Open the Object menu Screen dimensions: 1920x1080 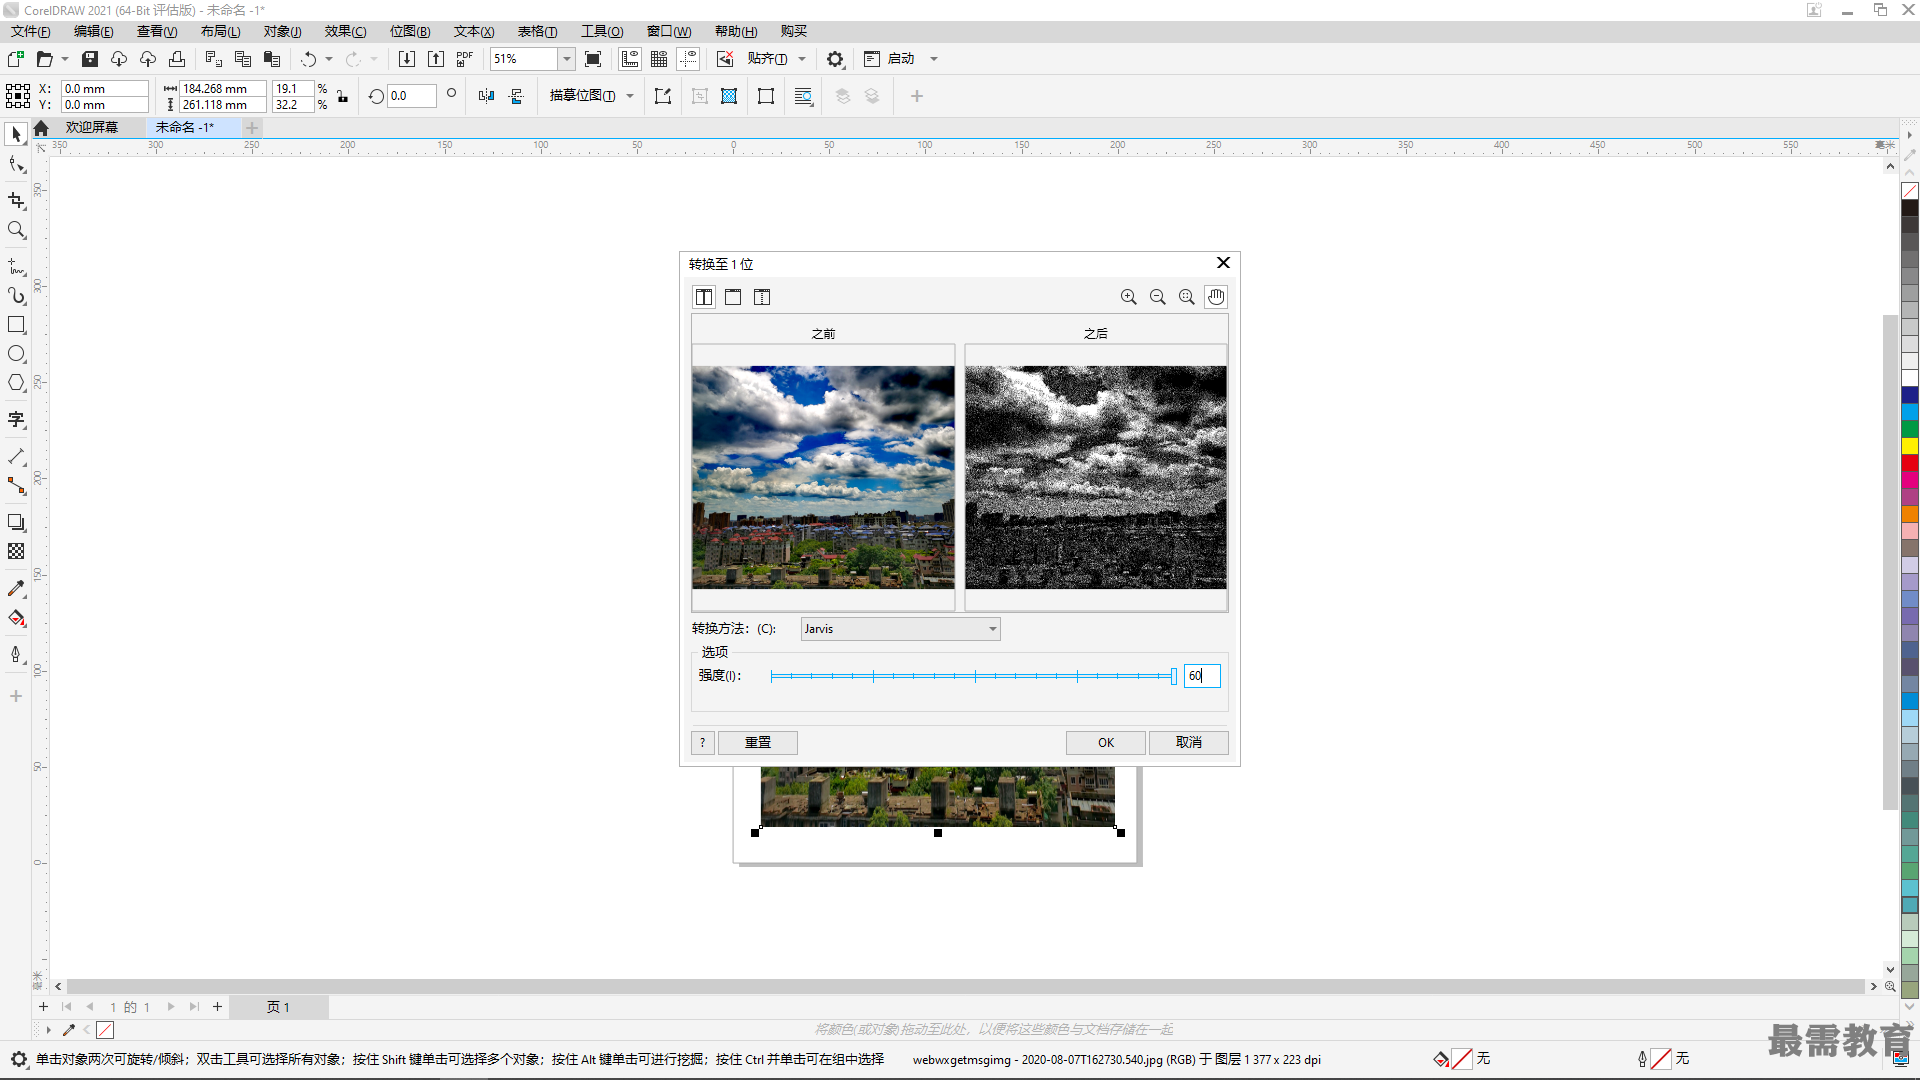click(283, 31)
